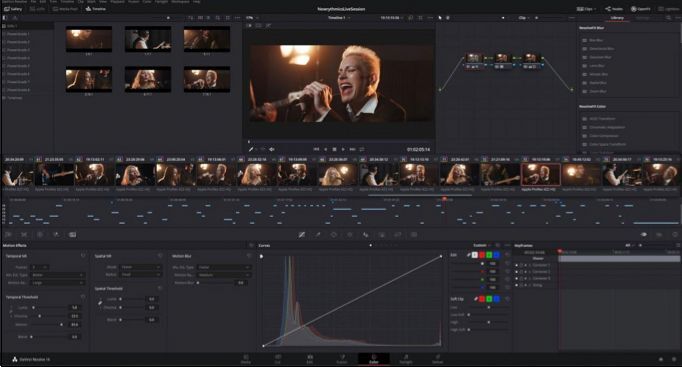
Task: Open the 3D stereoscopic palette
Action: click(414, 234)
